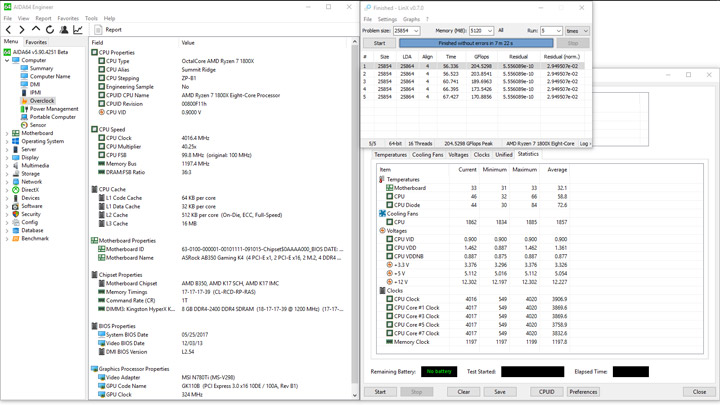
Task: Open the Report icon in the toolbar
Action: coord(98,30)
